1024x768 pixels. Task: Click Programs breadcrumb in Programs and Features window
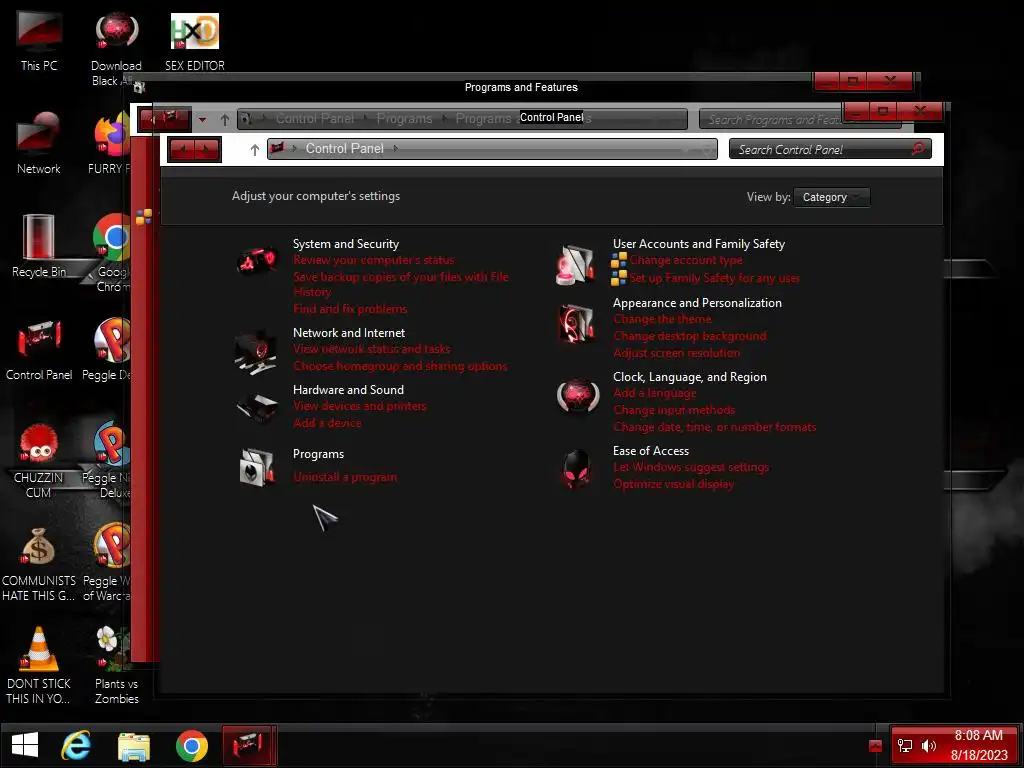pyautogui.click(x=404, y=118)
